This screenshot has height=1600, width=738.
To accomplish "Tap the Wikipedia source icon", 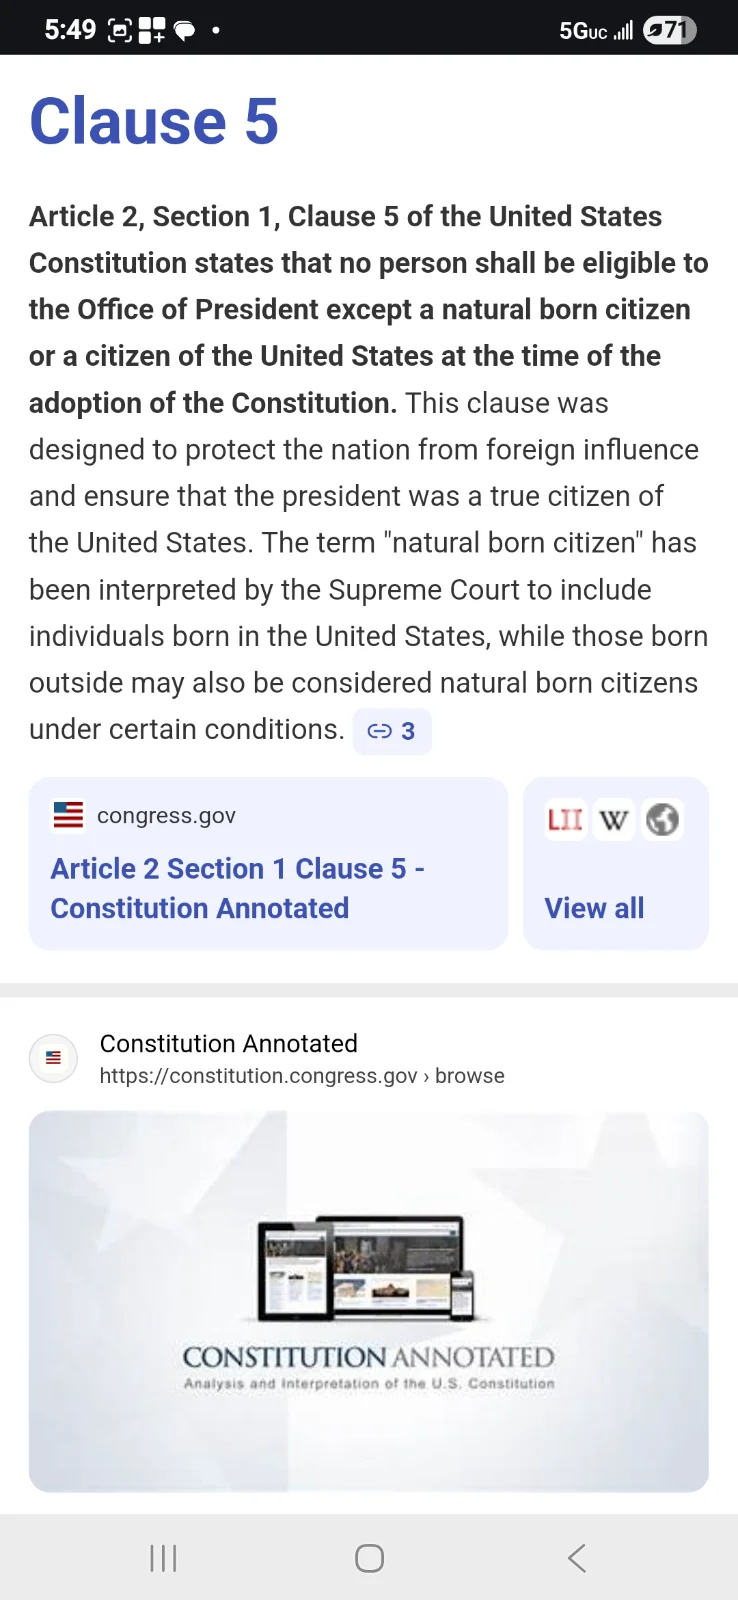I will (x=614, y=820).
